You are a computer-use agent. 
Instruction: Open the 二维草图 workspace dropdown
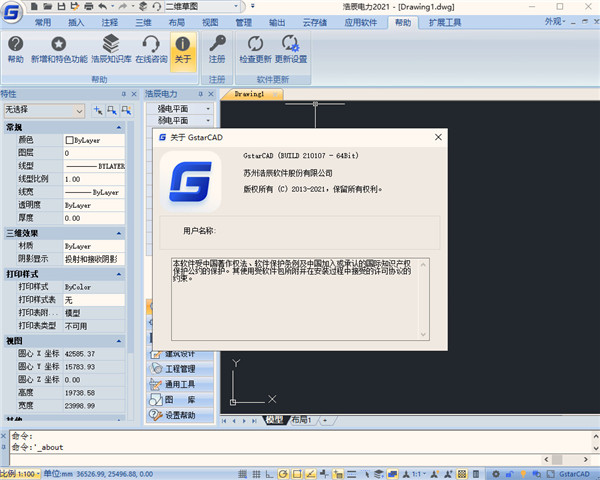click(236, 6)
